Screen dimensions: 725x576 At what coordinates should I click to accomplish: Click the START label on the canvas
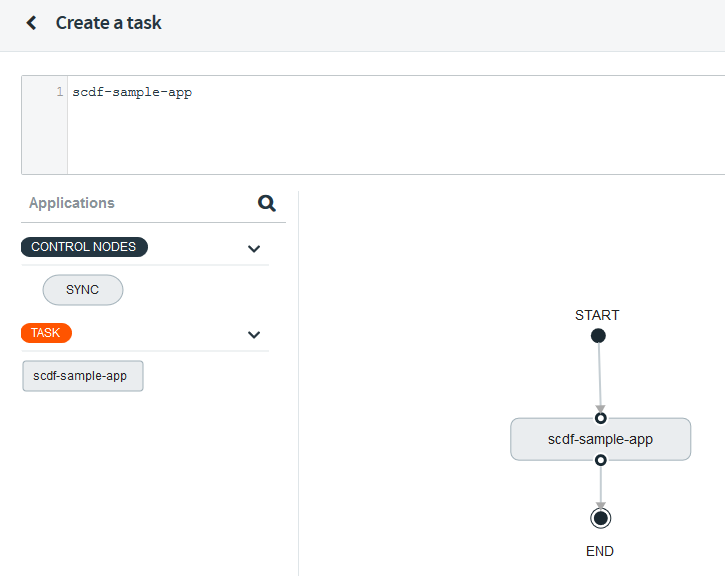597,315
